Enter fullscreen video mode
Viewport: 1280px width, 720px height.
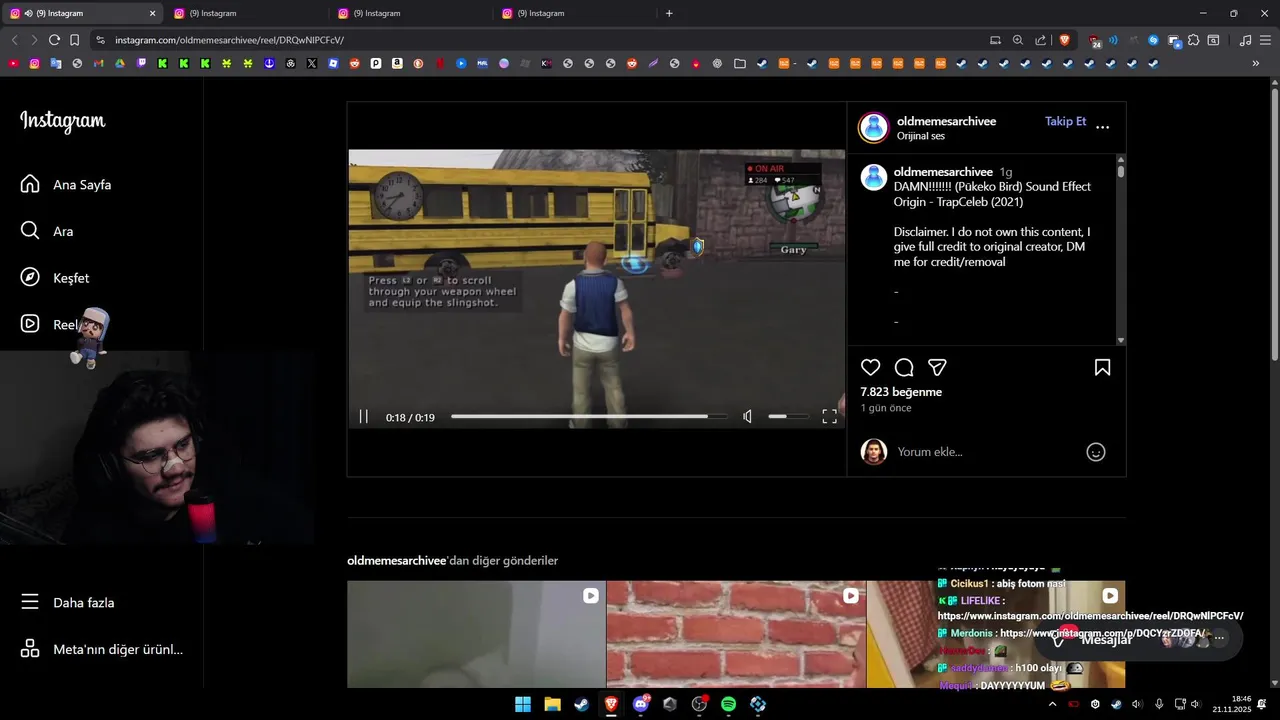[829, 417]
